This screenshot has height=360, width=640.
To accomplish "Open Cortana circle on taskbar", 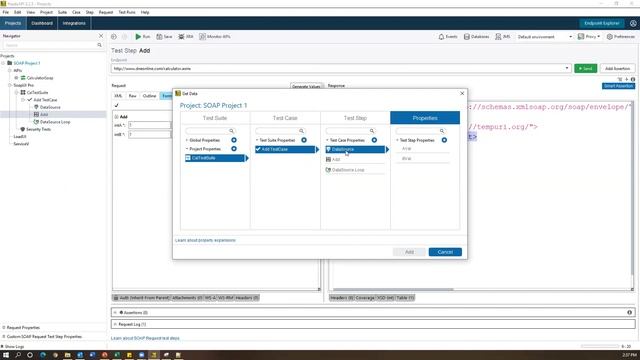I will (x=30, y=355).
